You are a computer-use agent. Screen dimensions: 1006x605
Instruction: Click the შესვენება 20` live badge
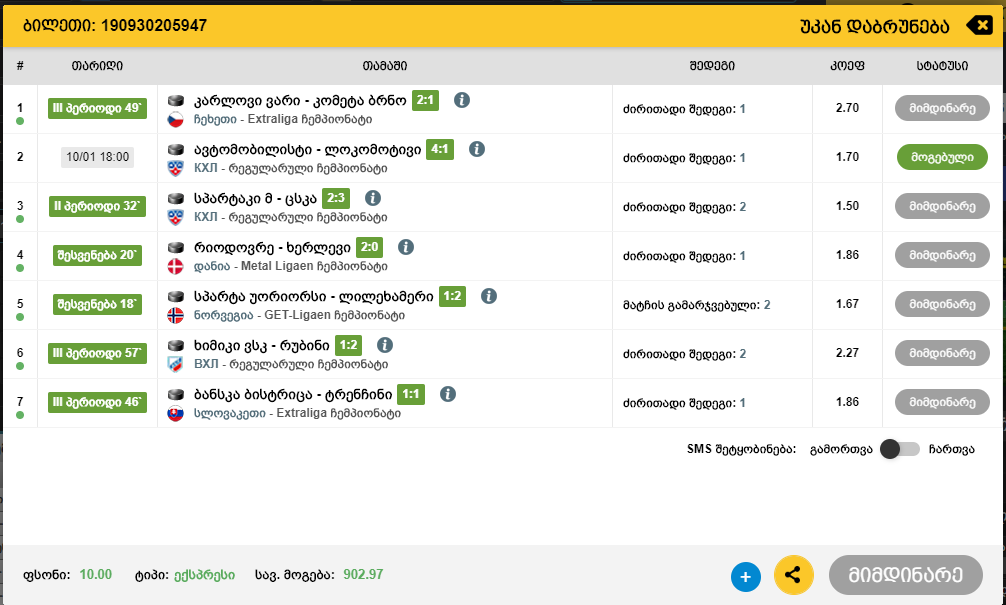click(x=98, y=255)
